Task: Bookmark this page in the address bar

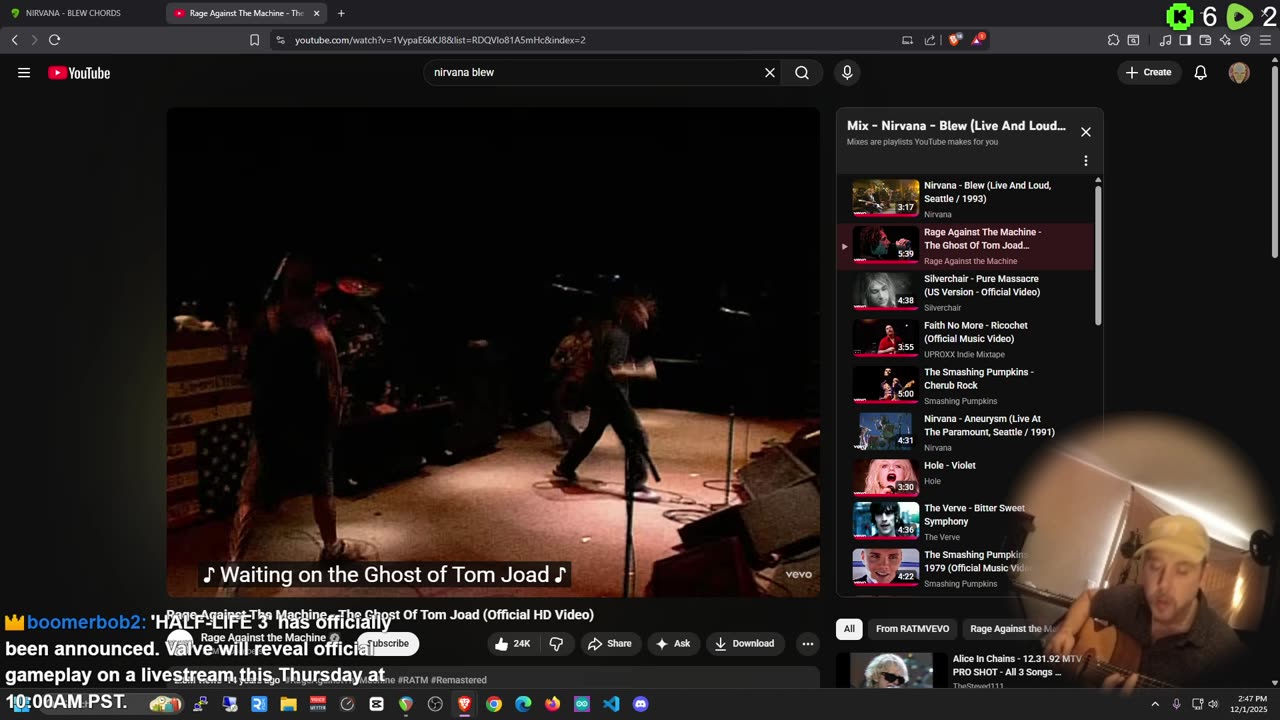Action: (254, 40)
